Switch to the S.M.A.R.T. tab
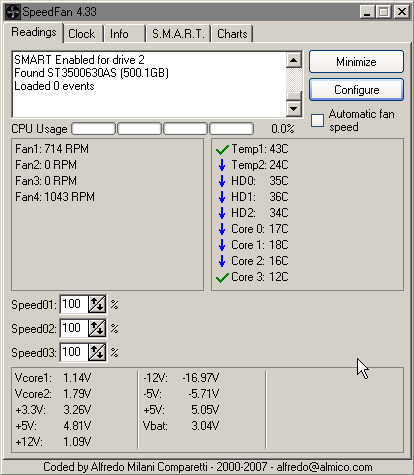 tap(178, 34)
